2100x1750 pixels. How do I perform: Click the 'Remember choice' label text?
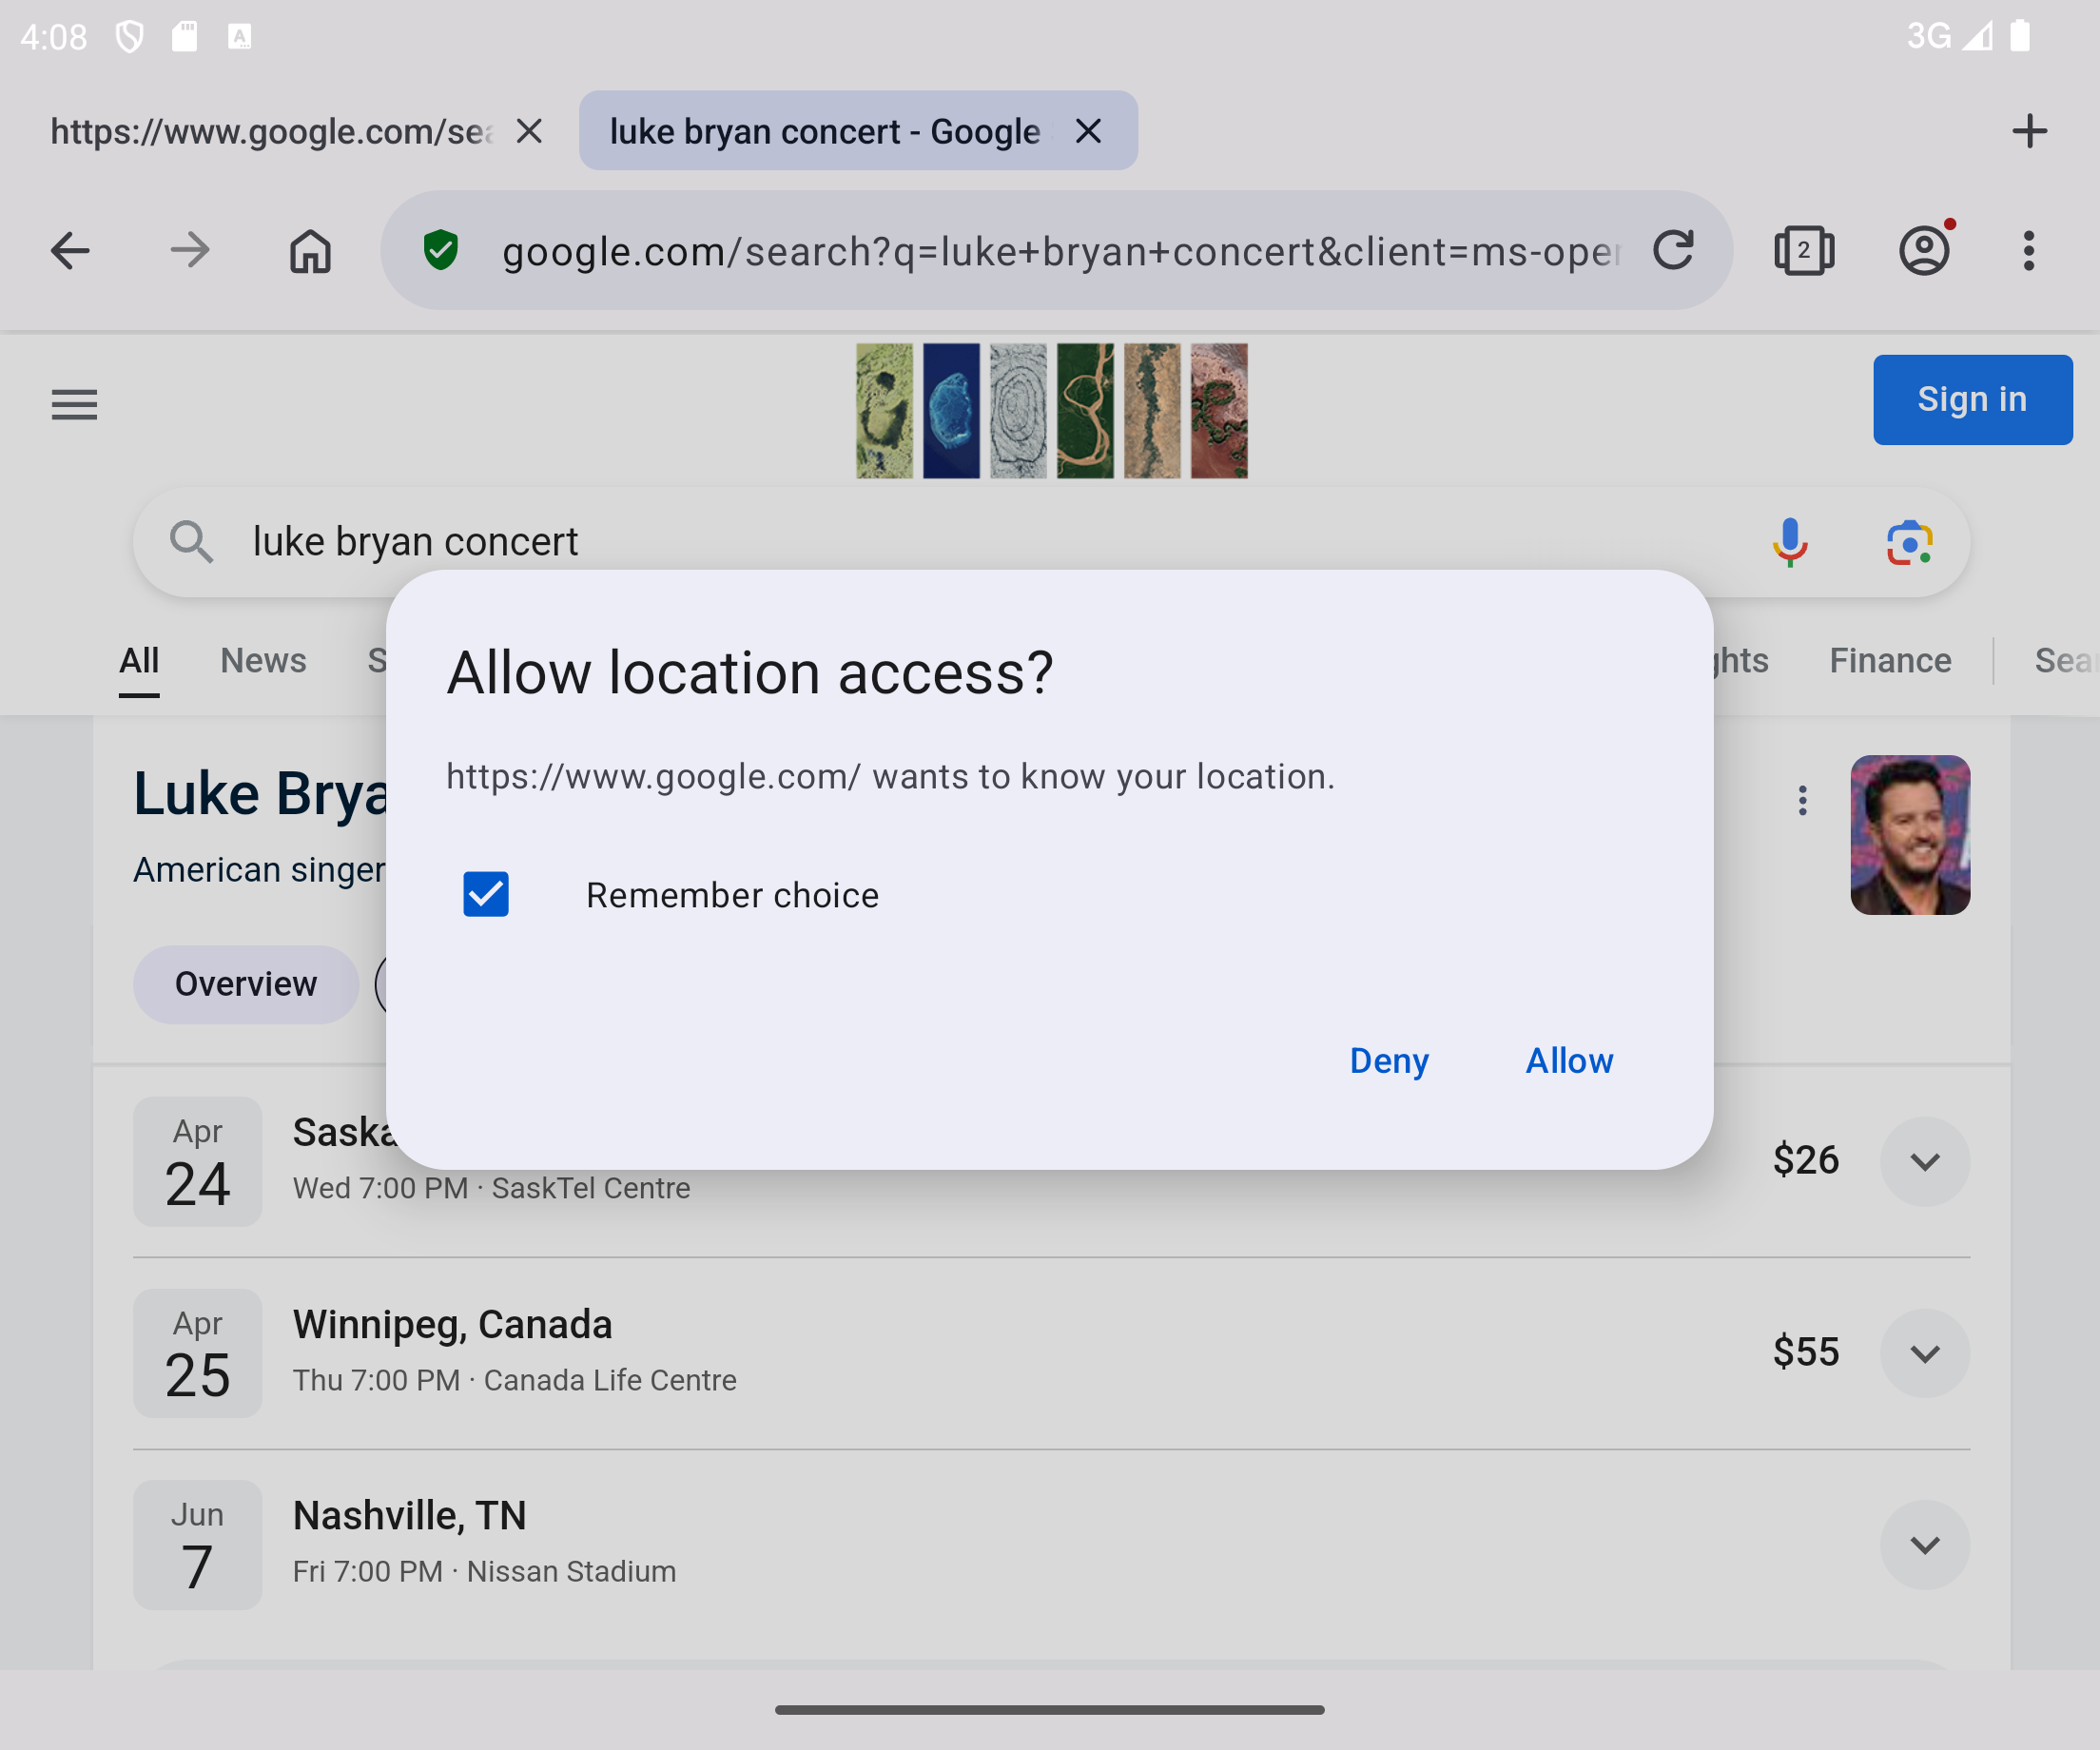click(x=732, y=895)
